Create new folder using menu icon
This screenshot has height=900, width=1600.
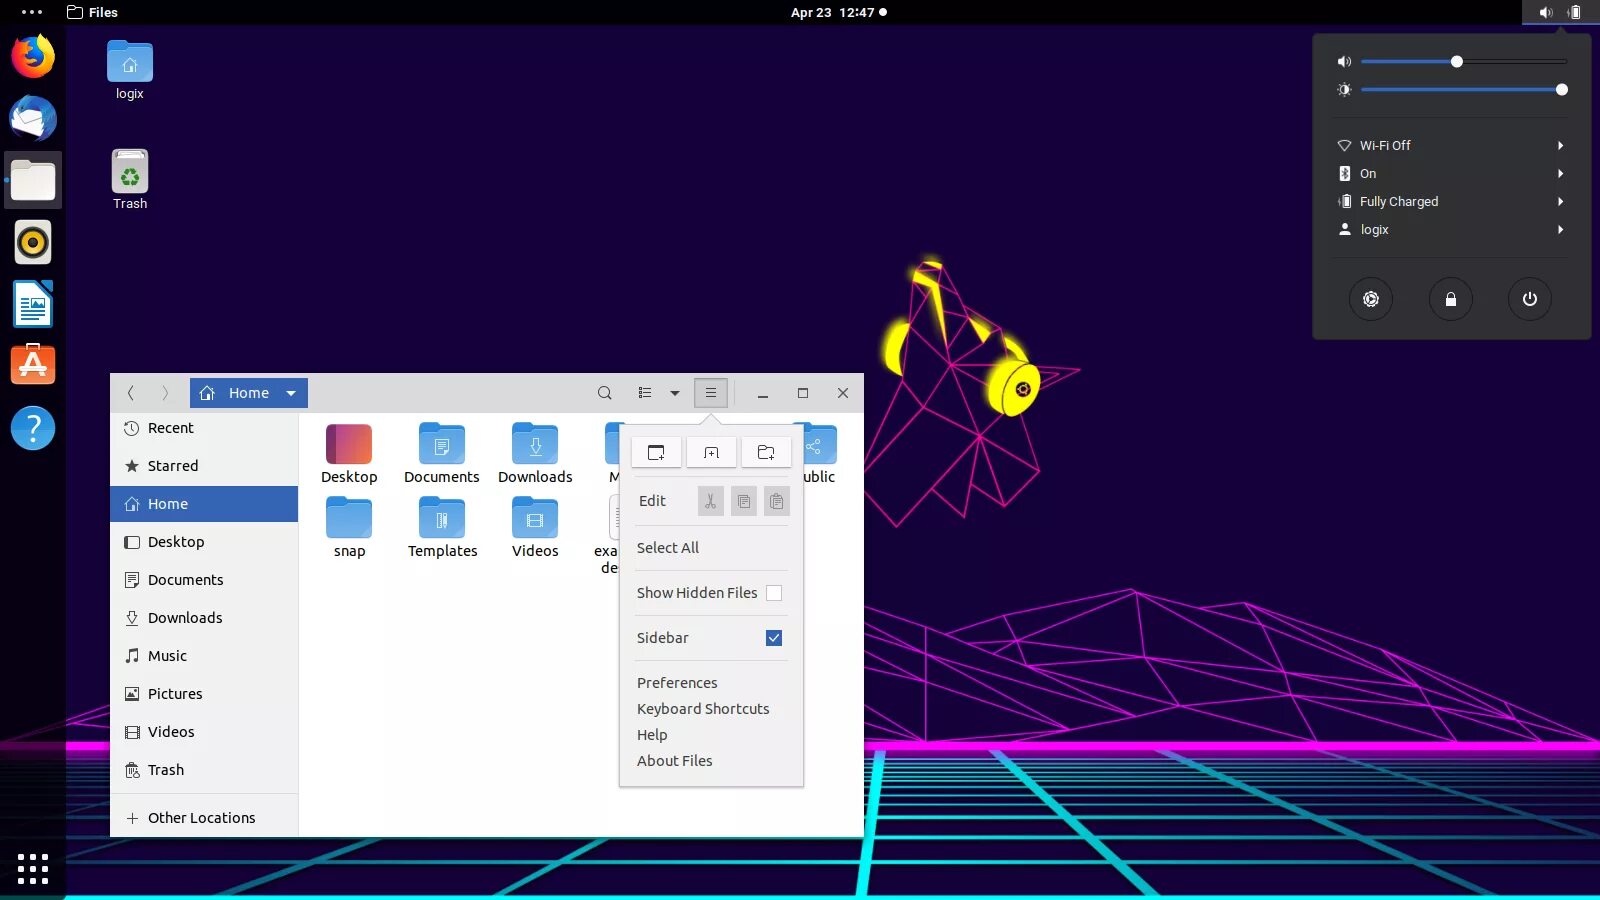pyautogui.click(x=766, y=453)
